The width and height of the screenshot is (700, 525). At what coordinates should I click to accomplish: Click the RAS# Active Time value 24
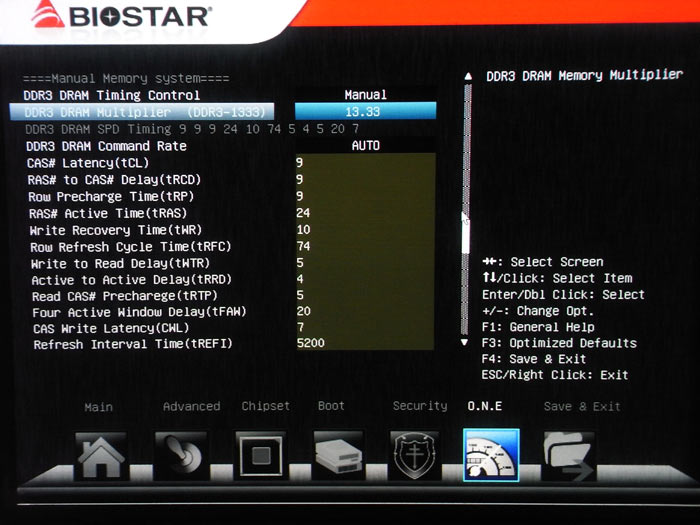coord(303,213)
